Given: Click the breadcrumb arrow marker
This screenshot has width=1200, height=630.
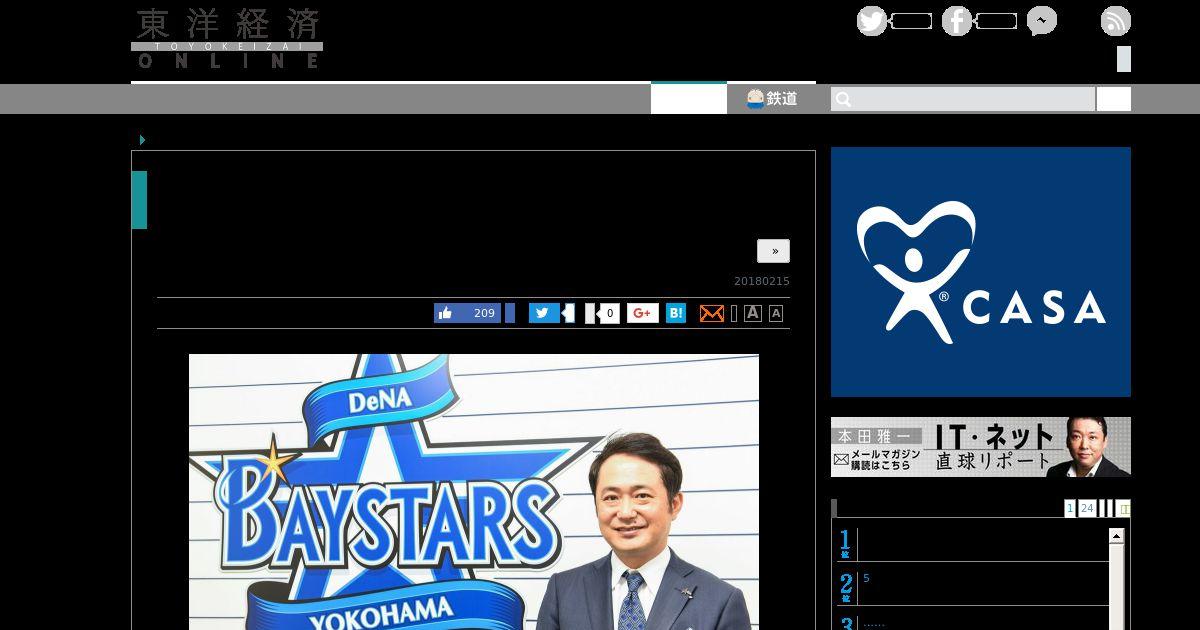Looking at the screenshot, I should click(x=142, y=140).
